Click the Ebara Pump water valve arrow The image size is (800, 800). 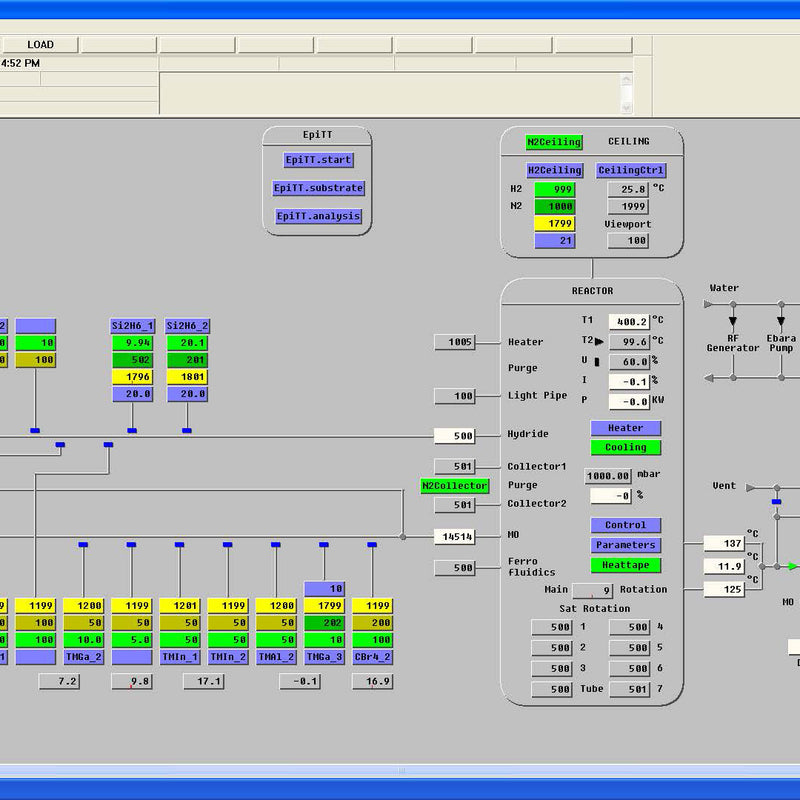(781, 322)
